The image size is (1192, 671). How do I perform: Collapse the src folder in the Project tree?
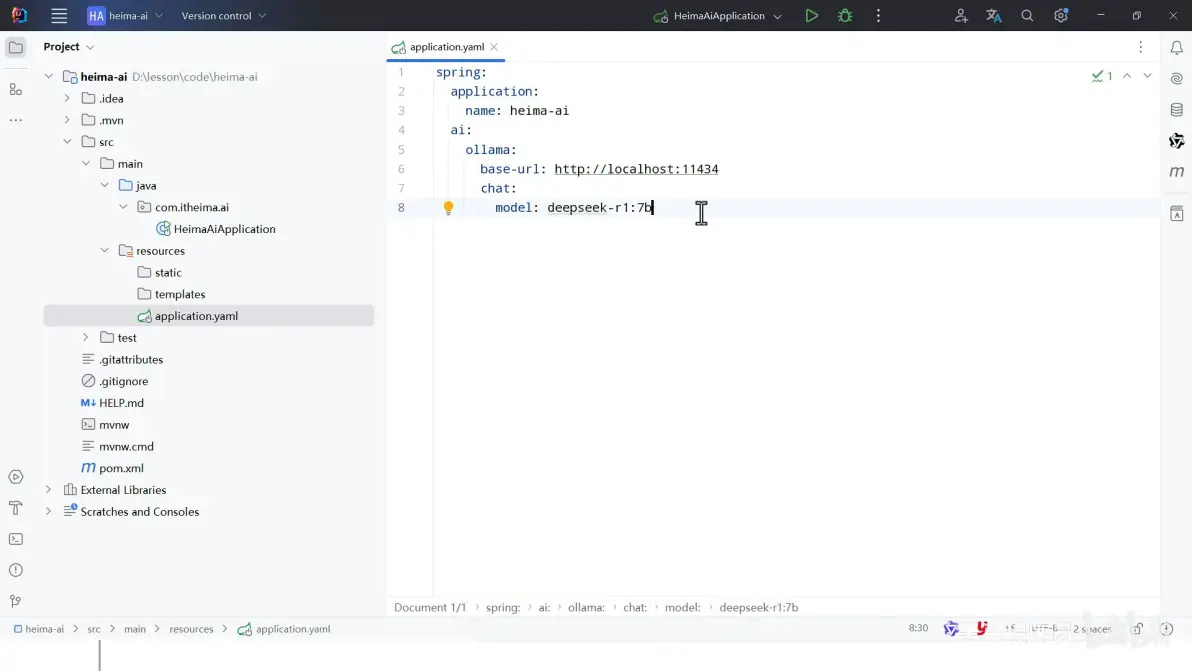[68, 141]
